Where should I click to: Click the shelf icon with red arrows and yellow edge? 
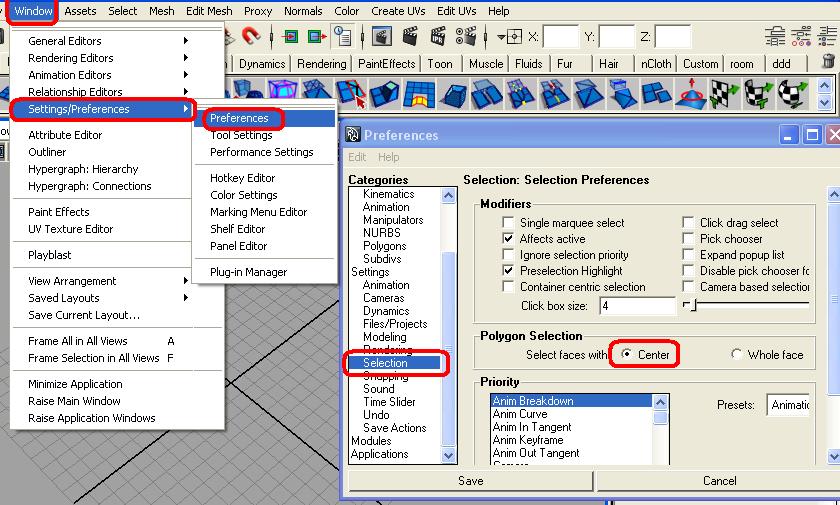(x=554, y=93)
